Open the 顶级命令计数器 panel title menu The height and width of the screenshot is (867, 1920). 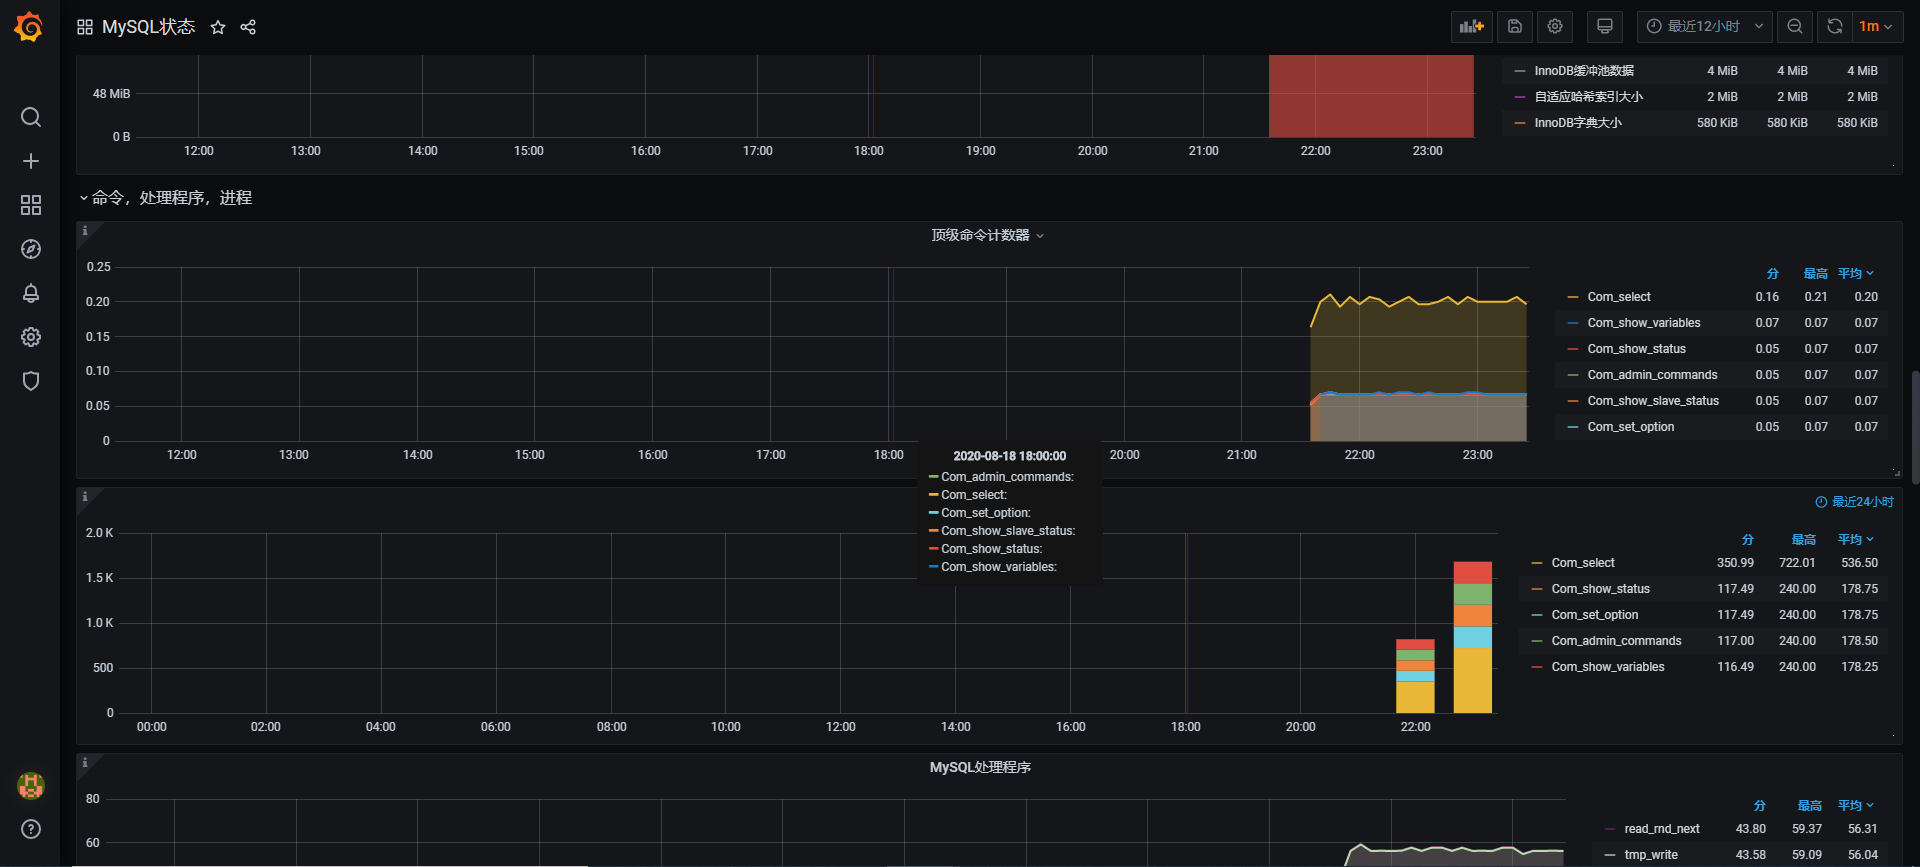[x=987, y=235]
